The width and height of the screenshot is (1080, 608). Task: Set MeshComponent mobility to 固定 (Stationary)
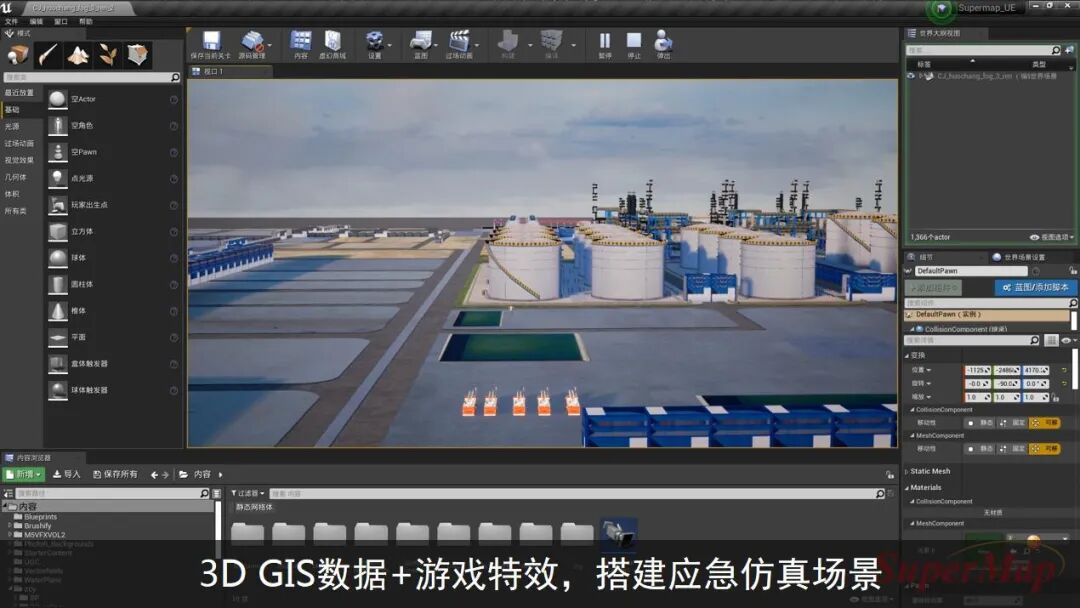(1012, 449)
